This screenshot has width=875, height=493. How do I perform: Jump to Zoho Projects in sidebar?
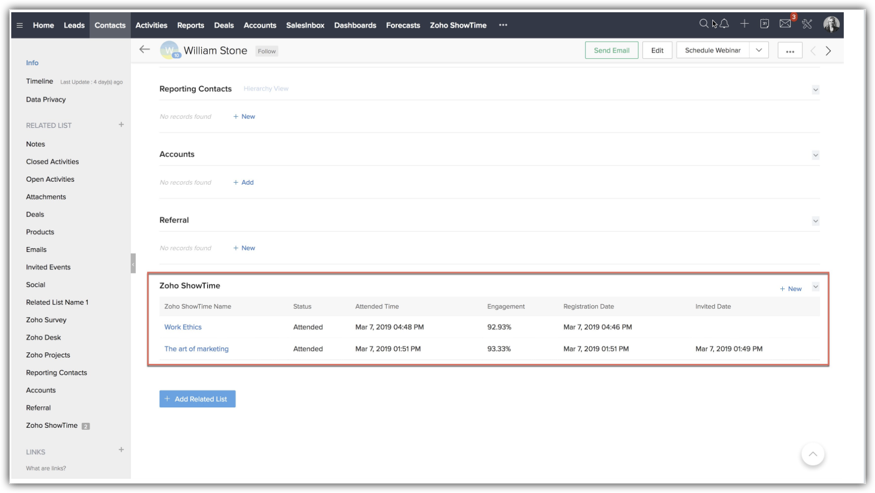48,355
